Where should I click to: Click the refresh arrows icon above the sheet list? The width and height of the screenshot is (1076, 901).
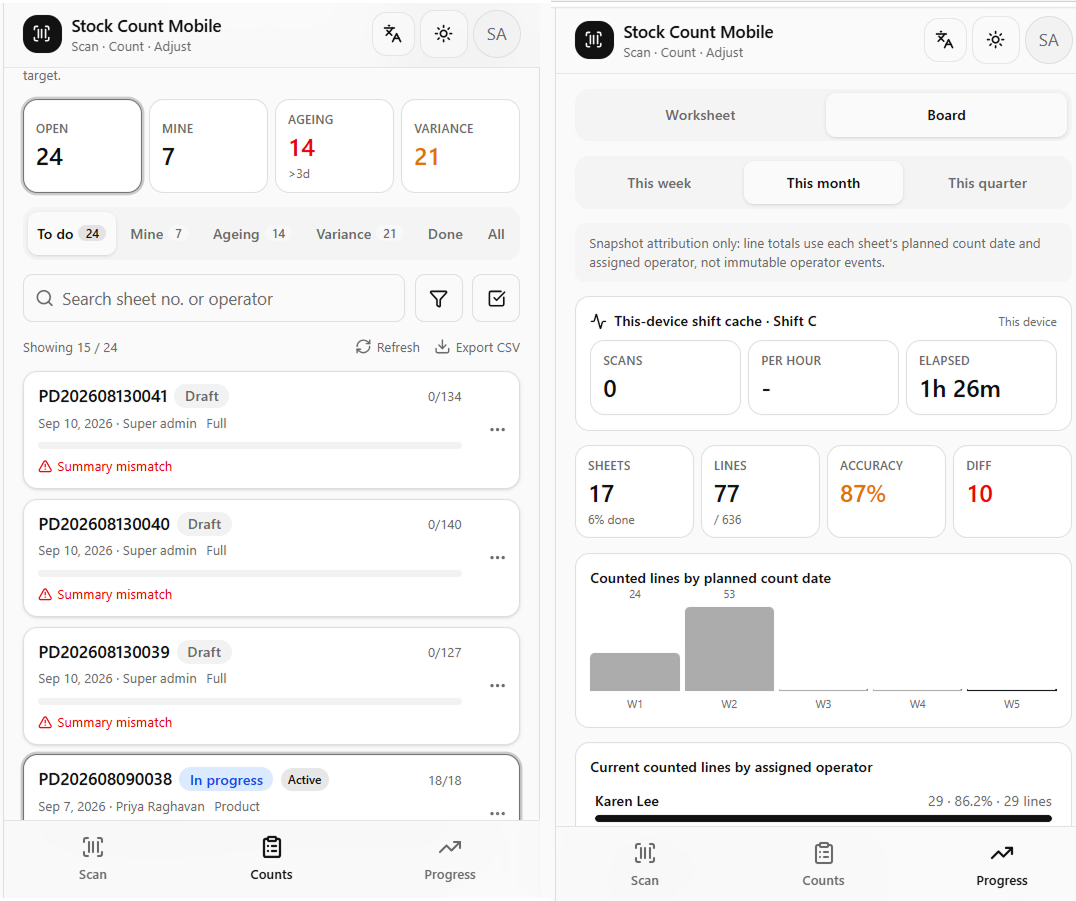[x=363, y=347]
